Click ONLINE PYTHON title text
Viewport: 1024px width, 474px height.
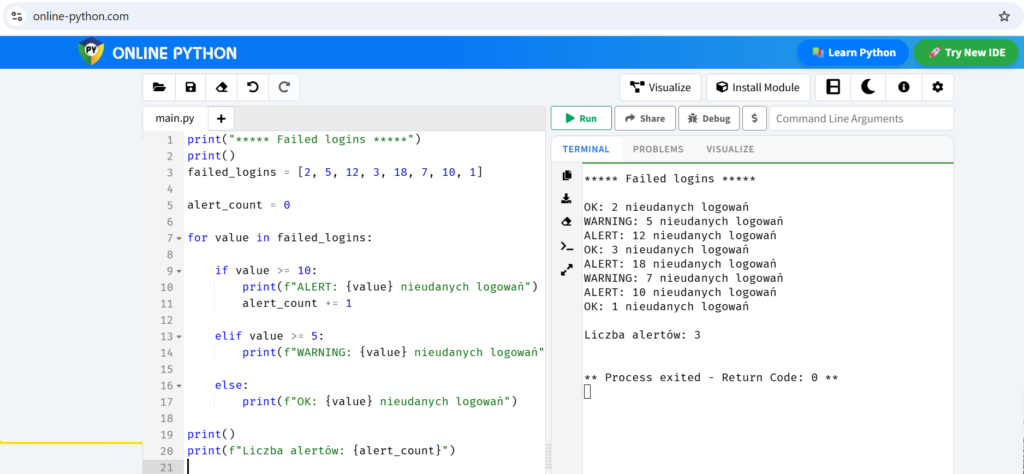tap(174, 53)
